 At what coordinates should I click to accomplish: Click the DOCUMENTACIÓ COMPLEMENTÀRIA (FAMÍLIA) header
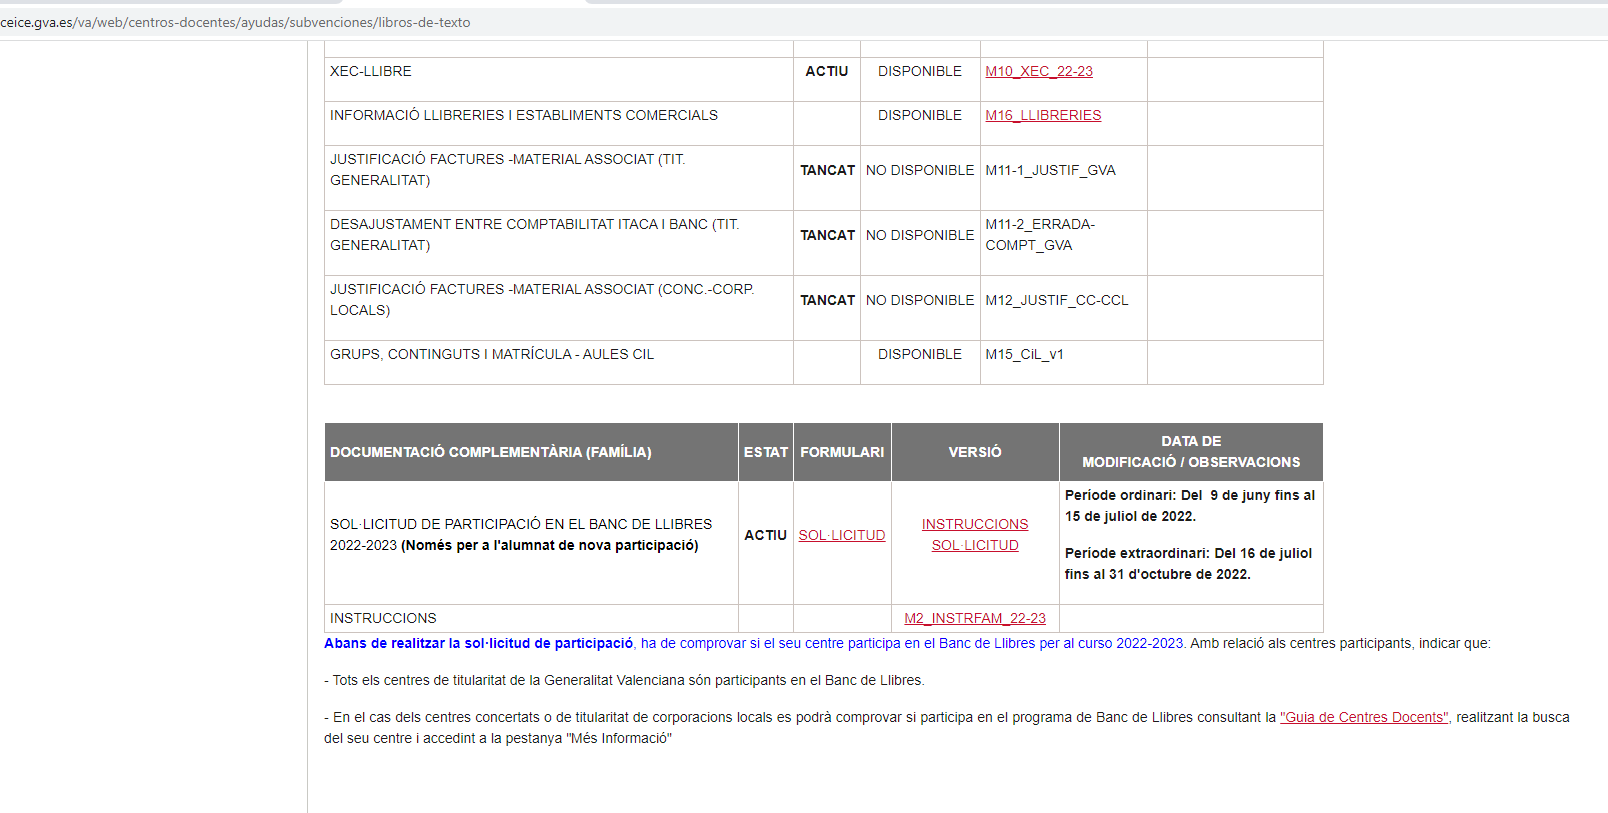(490, 452)
